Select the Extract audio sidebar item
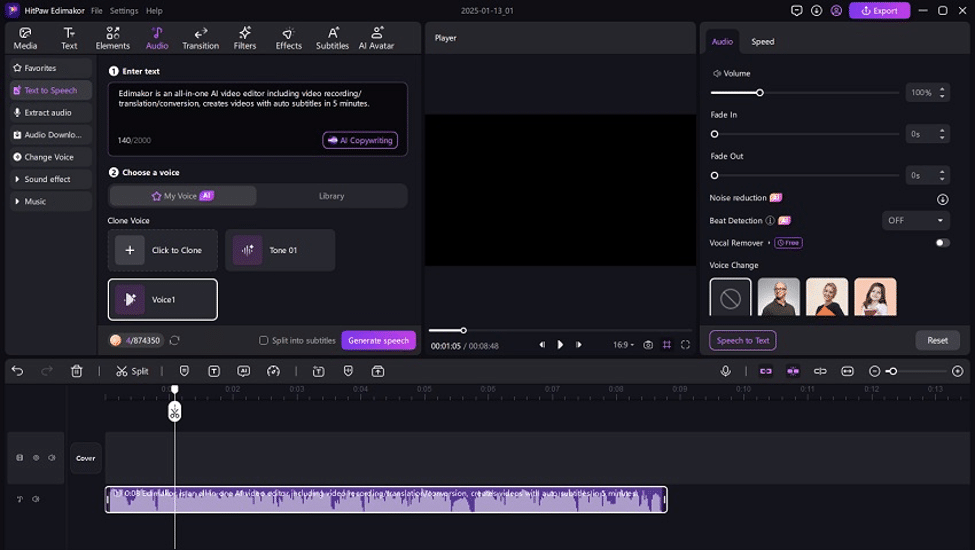This screenshot has width=977, height=550. tap(50, 113)
